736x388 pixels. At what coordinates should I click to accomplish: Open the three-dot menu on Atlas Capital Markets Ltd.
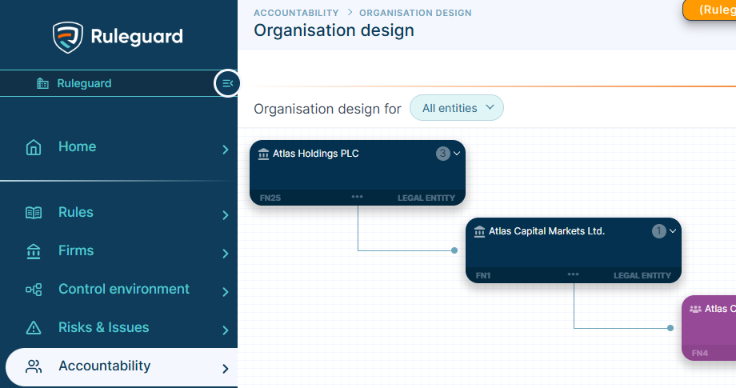tap(573, 274)
